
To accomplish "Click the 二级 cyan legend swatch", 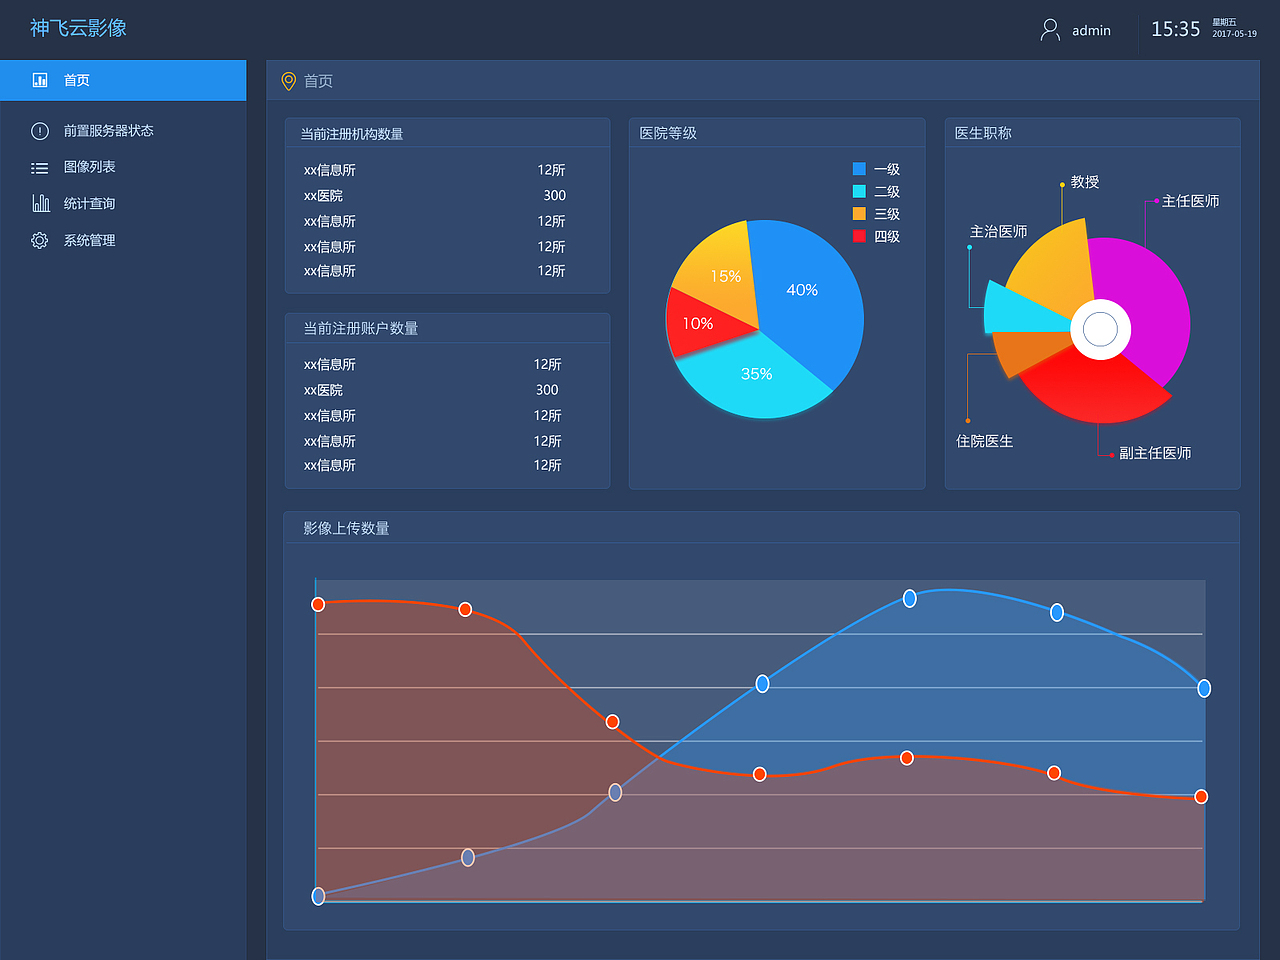I will (x=859, y=191).
